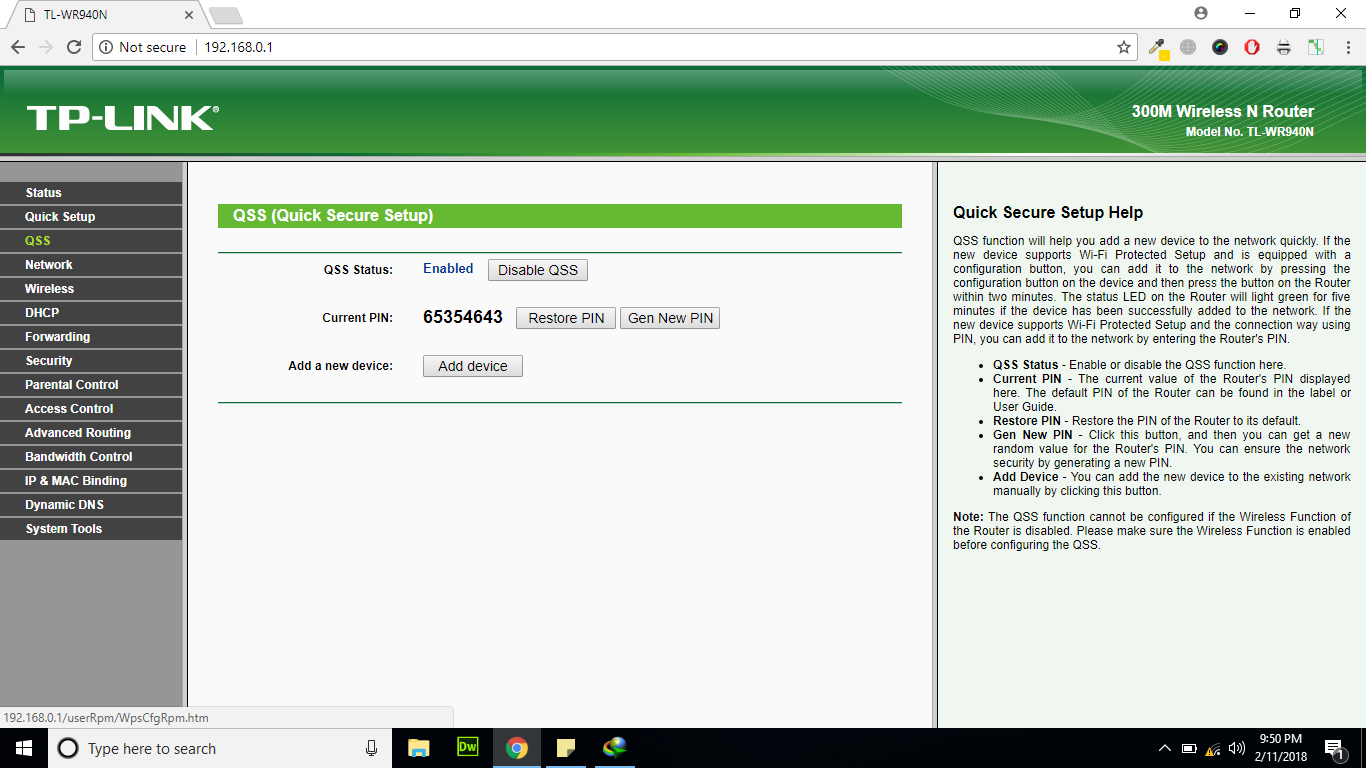
Task: Click the Restore PIN button
Action: click(566, 318)
